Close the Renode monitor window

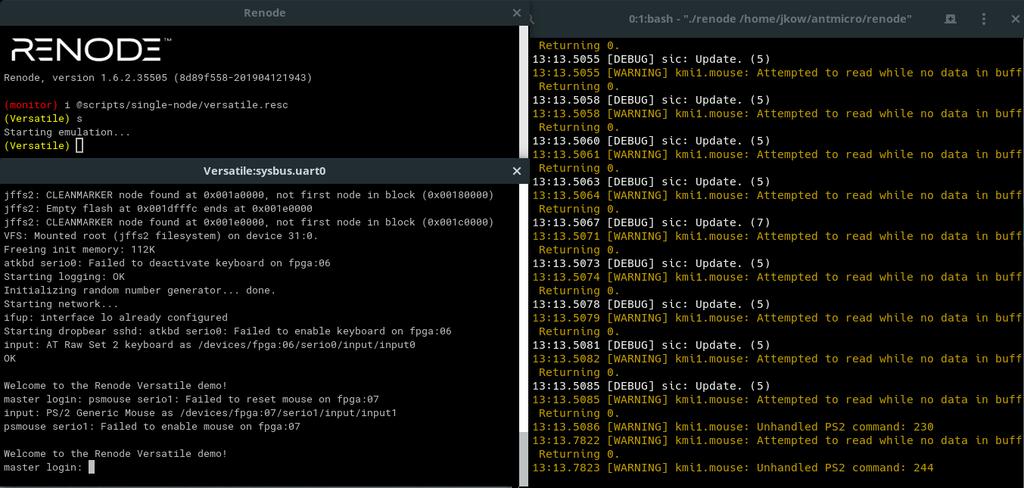tap(517, 12)
